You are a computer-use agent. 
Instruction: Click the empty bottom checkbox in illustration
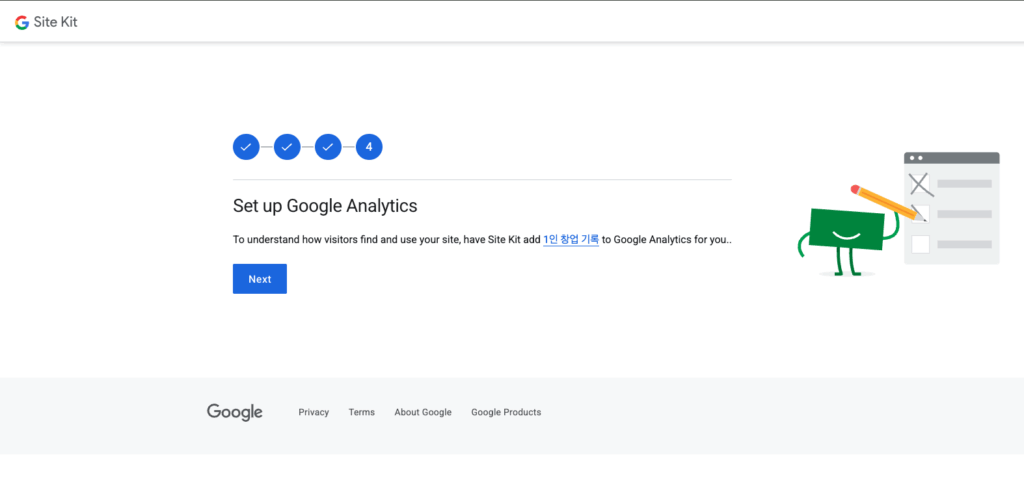pyautogui.click(x=920, y=243)
